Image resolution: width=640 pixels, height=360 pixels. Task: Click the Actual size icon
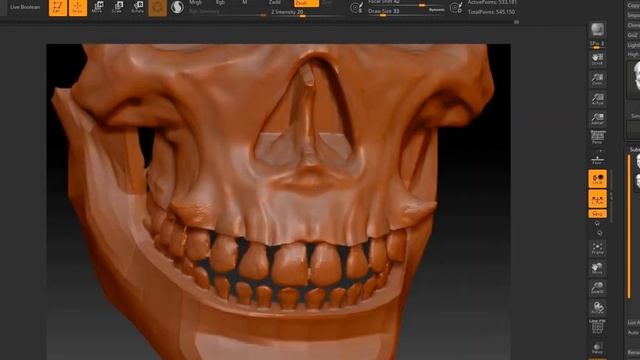point(597,98)
